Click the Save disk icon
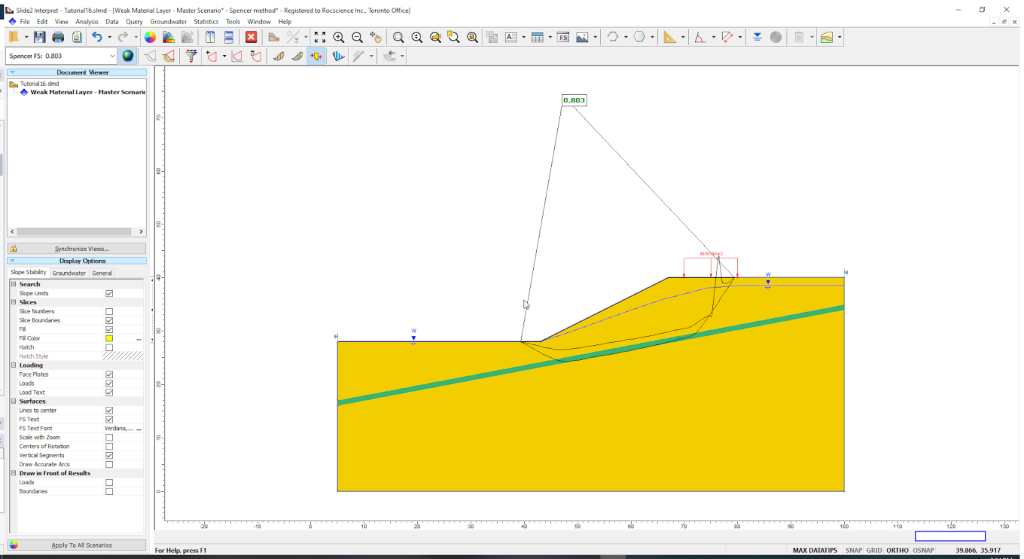The width and height of the screenshot is (1024, 559). pyautogui.click(x=40, y=37)
